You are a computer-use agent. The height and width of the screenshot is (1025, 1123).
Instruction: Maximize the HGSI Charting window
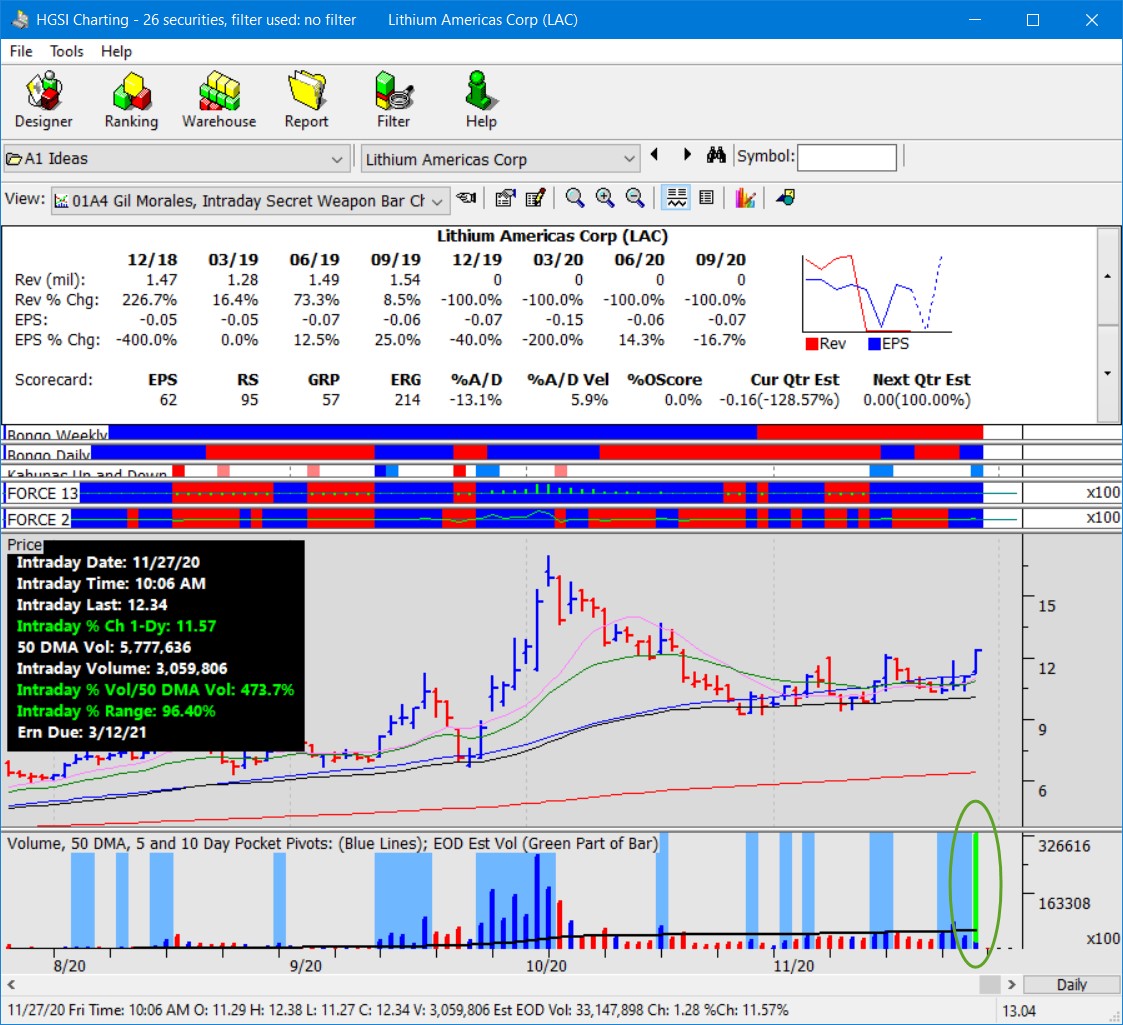tap(1033, 20)
